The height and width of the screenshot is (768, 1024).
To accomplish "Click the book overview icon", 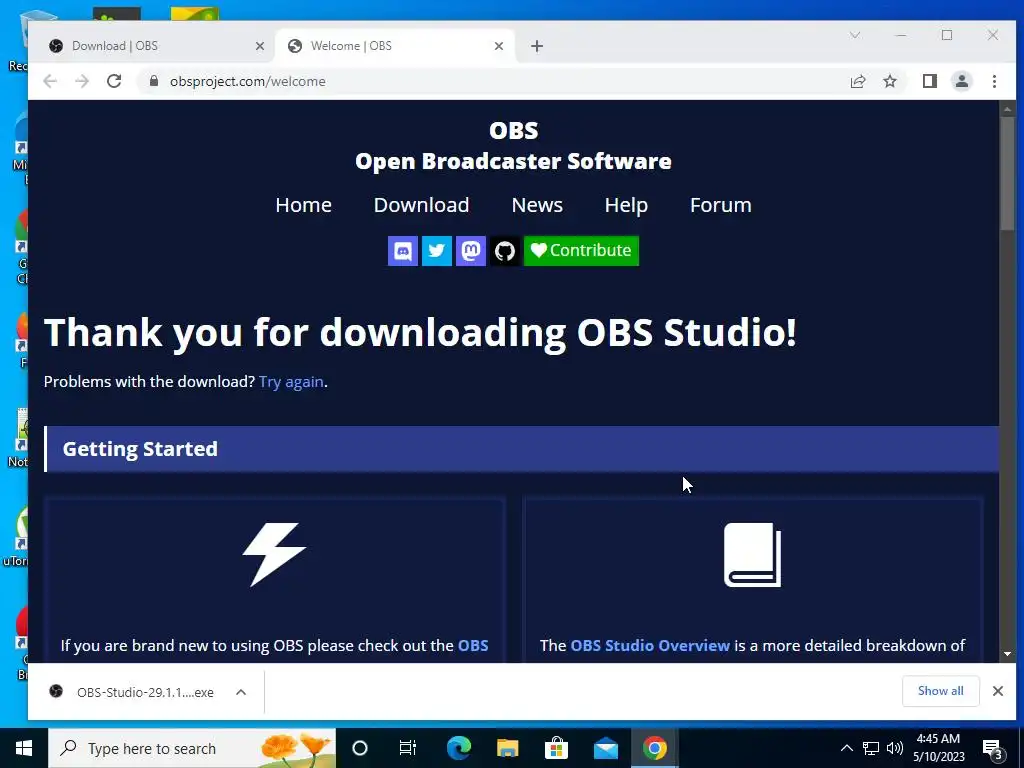I will [752, 554].
